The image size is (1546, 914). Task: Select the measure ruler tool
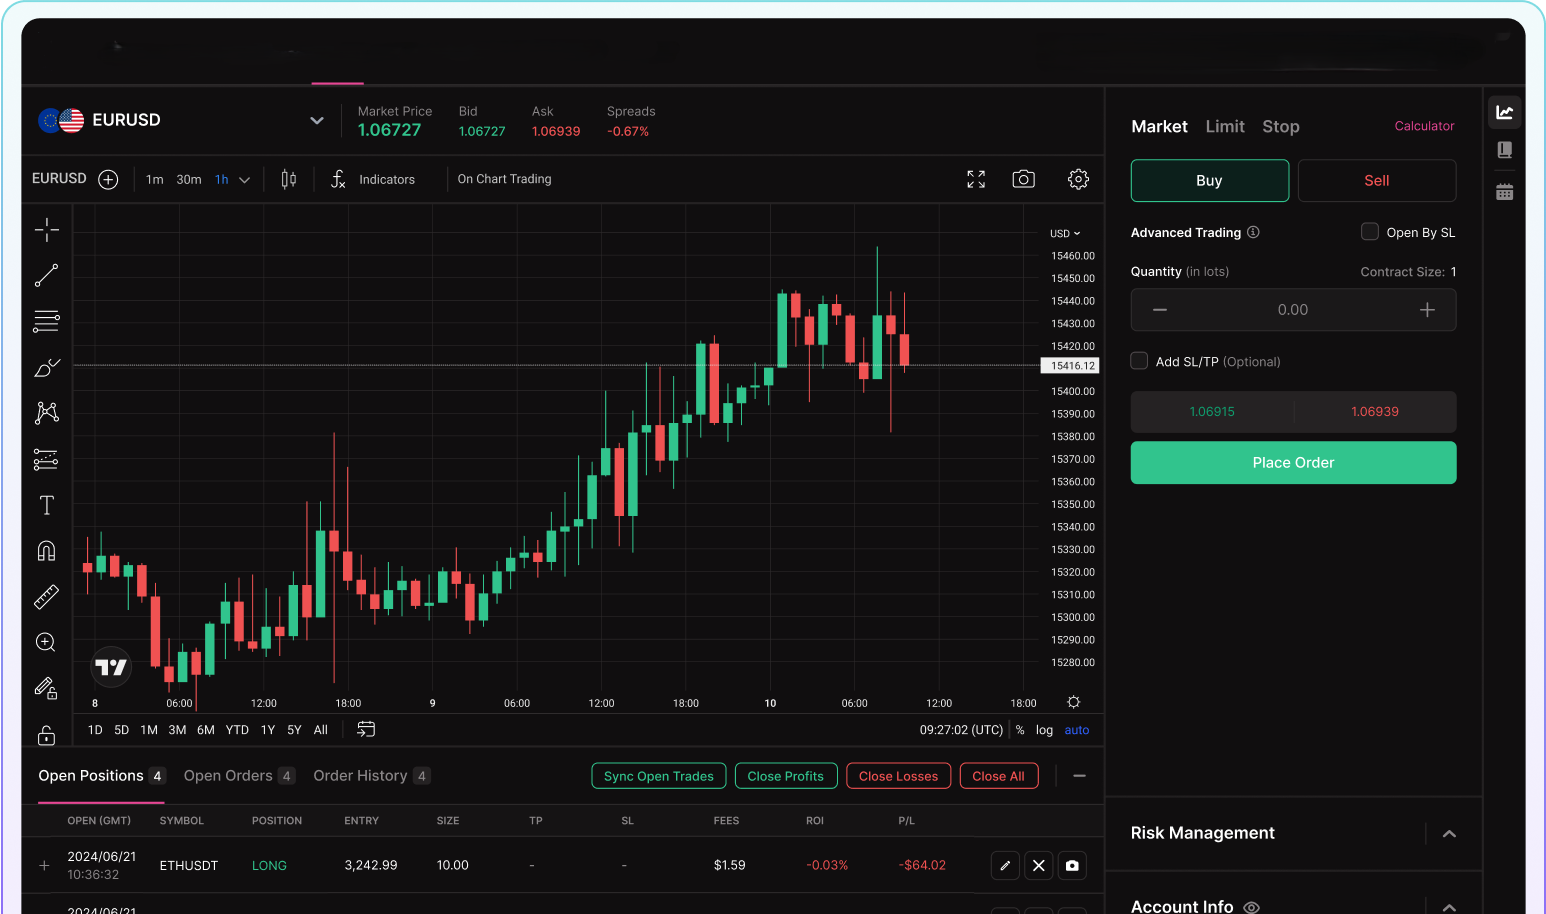[46, 596]
